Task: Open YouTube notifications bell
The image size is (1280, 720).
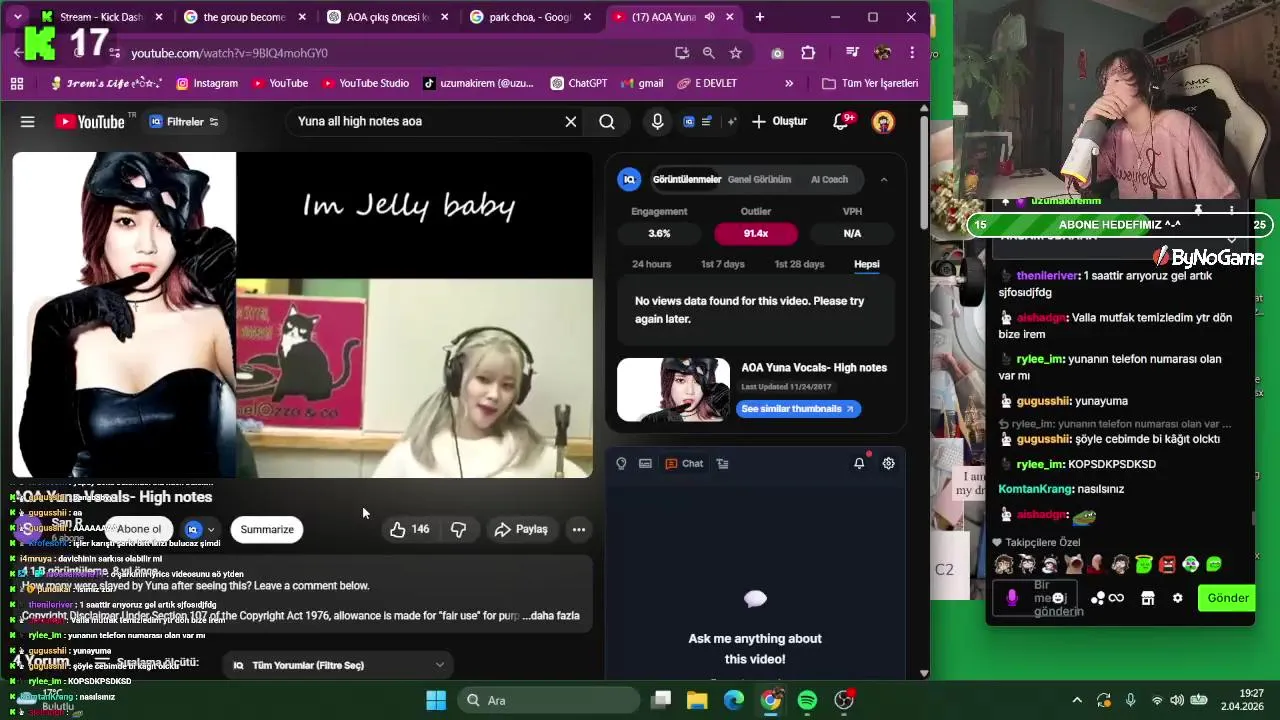Action: (841, 122)
